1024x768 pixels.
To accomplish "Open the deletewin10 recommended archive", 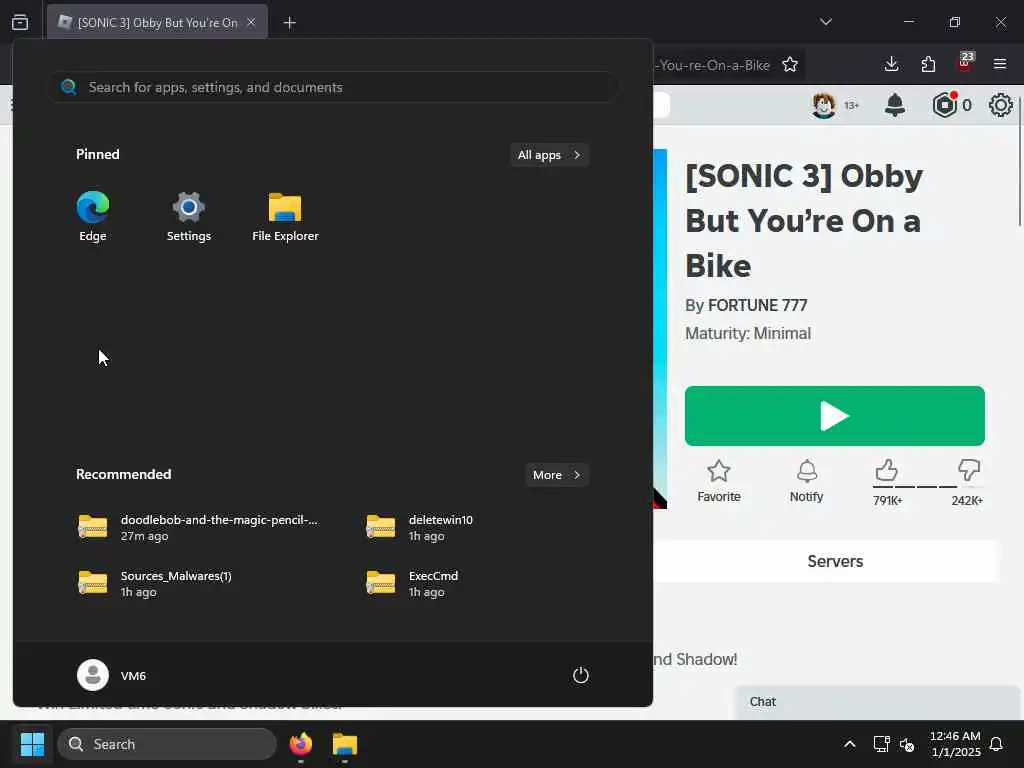I will coord(420,527).
